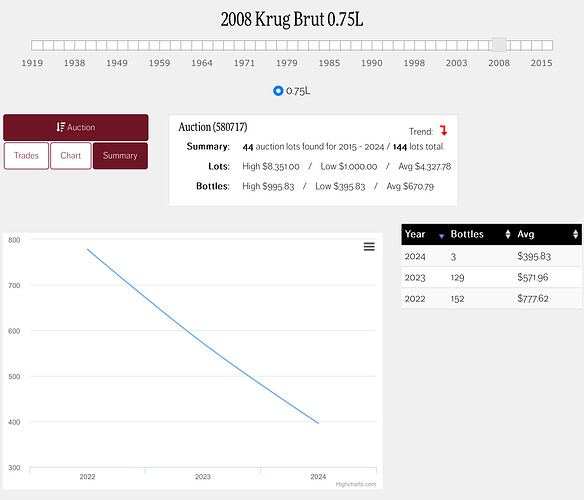Sort table by Bottles column arrows
This screenshot has height=500, width=584.
click(x=508, y=234)
